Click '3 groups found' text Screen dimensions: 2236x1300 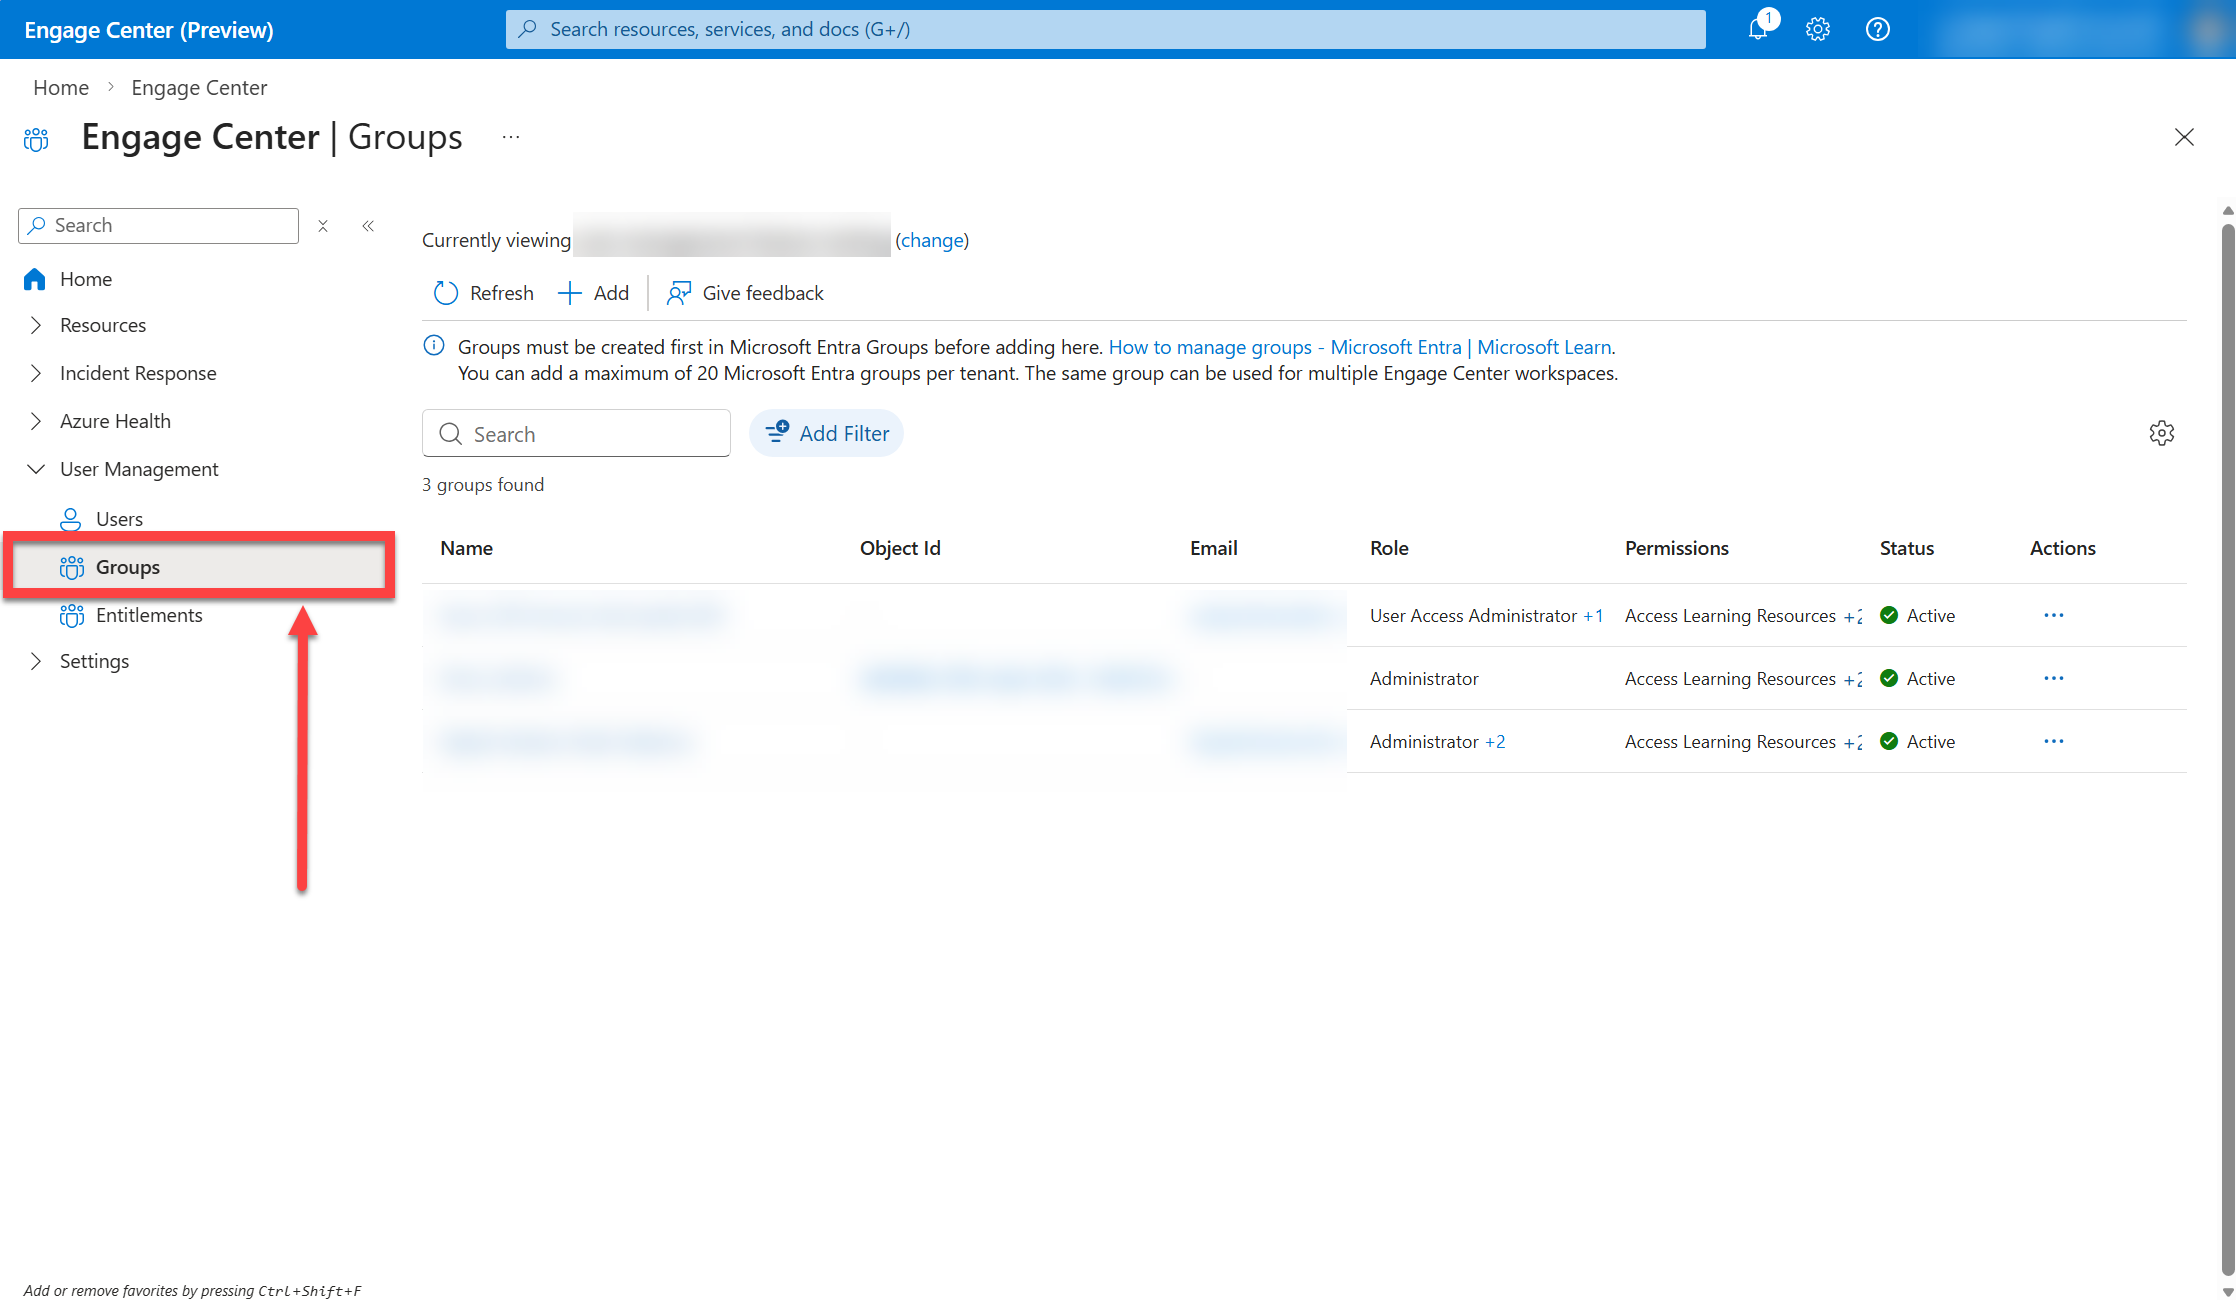tap(483, 485)
